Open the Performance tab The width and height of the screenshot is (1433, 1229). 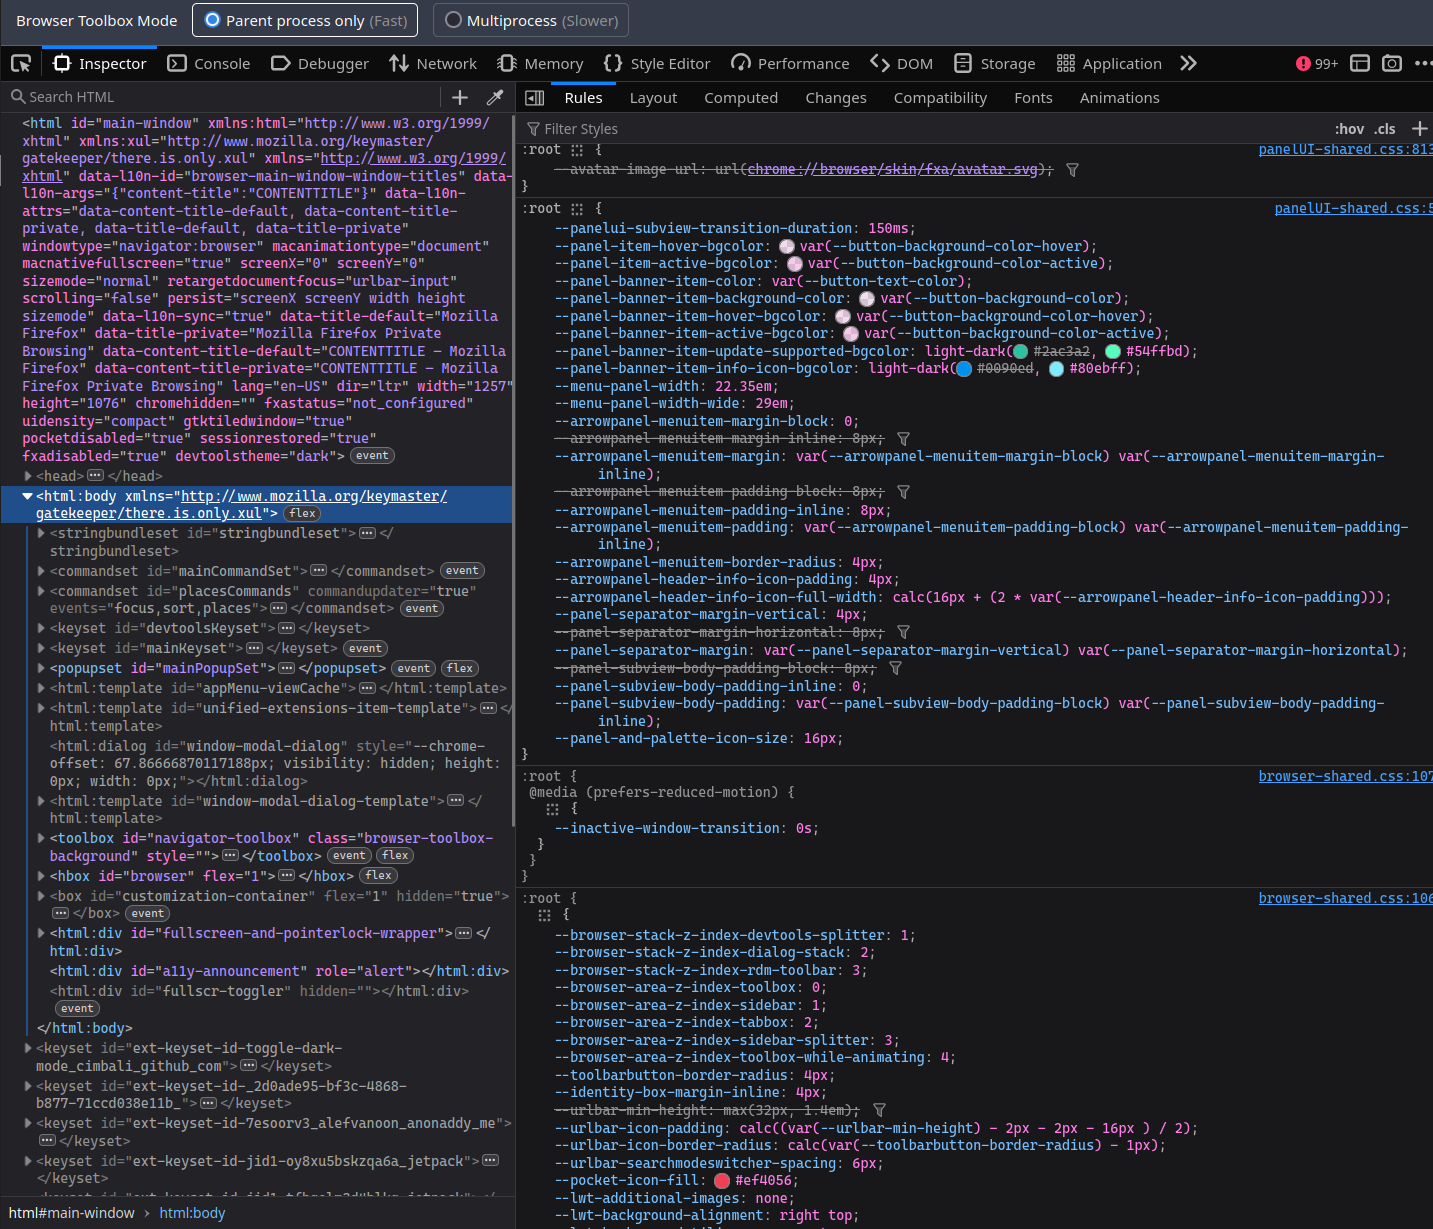(790, 63)
